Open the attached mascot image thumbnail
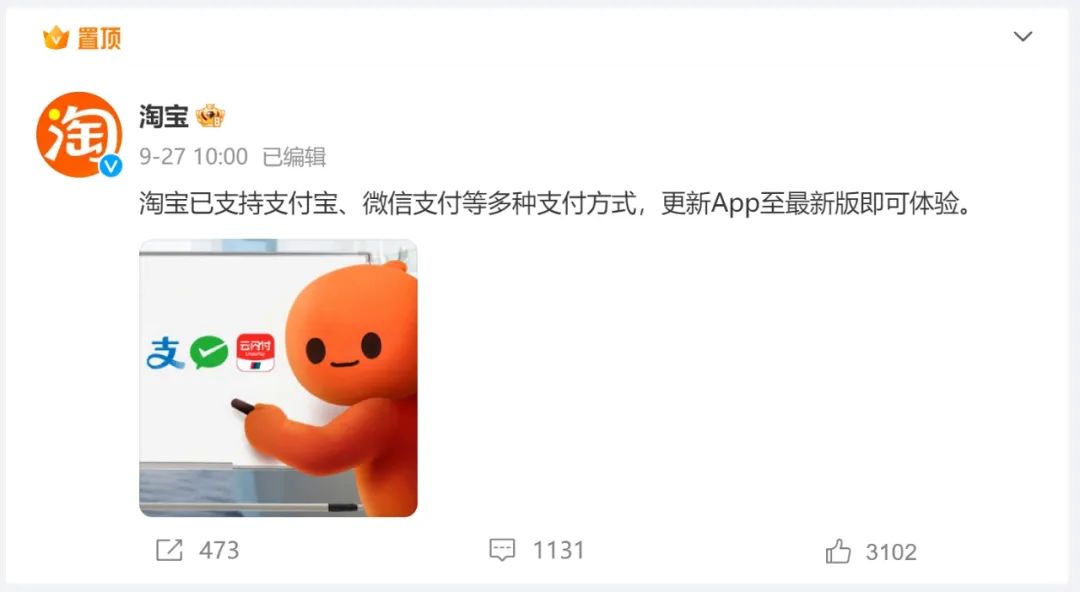Screen dimensions: 1080x592 point(278,378)
